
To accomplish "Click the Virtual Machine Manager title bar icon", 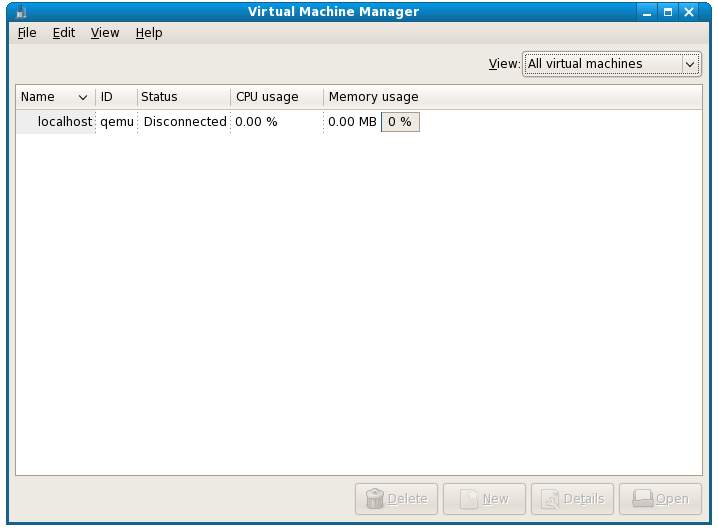I will pyautogui.click(x=21, y=11).
